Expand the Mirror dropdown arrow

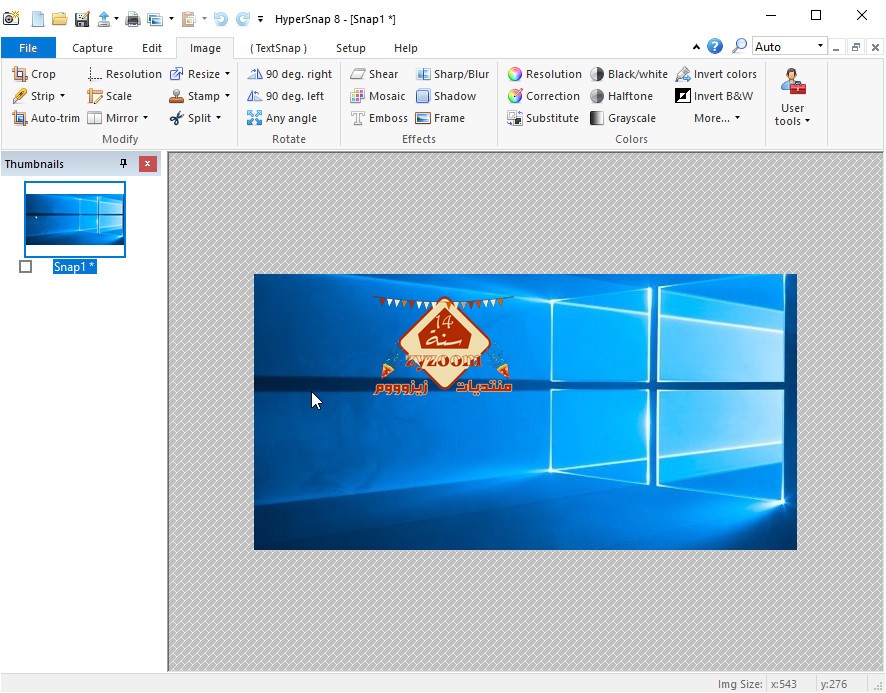145,118
